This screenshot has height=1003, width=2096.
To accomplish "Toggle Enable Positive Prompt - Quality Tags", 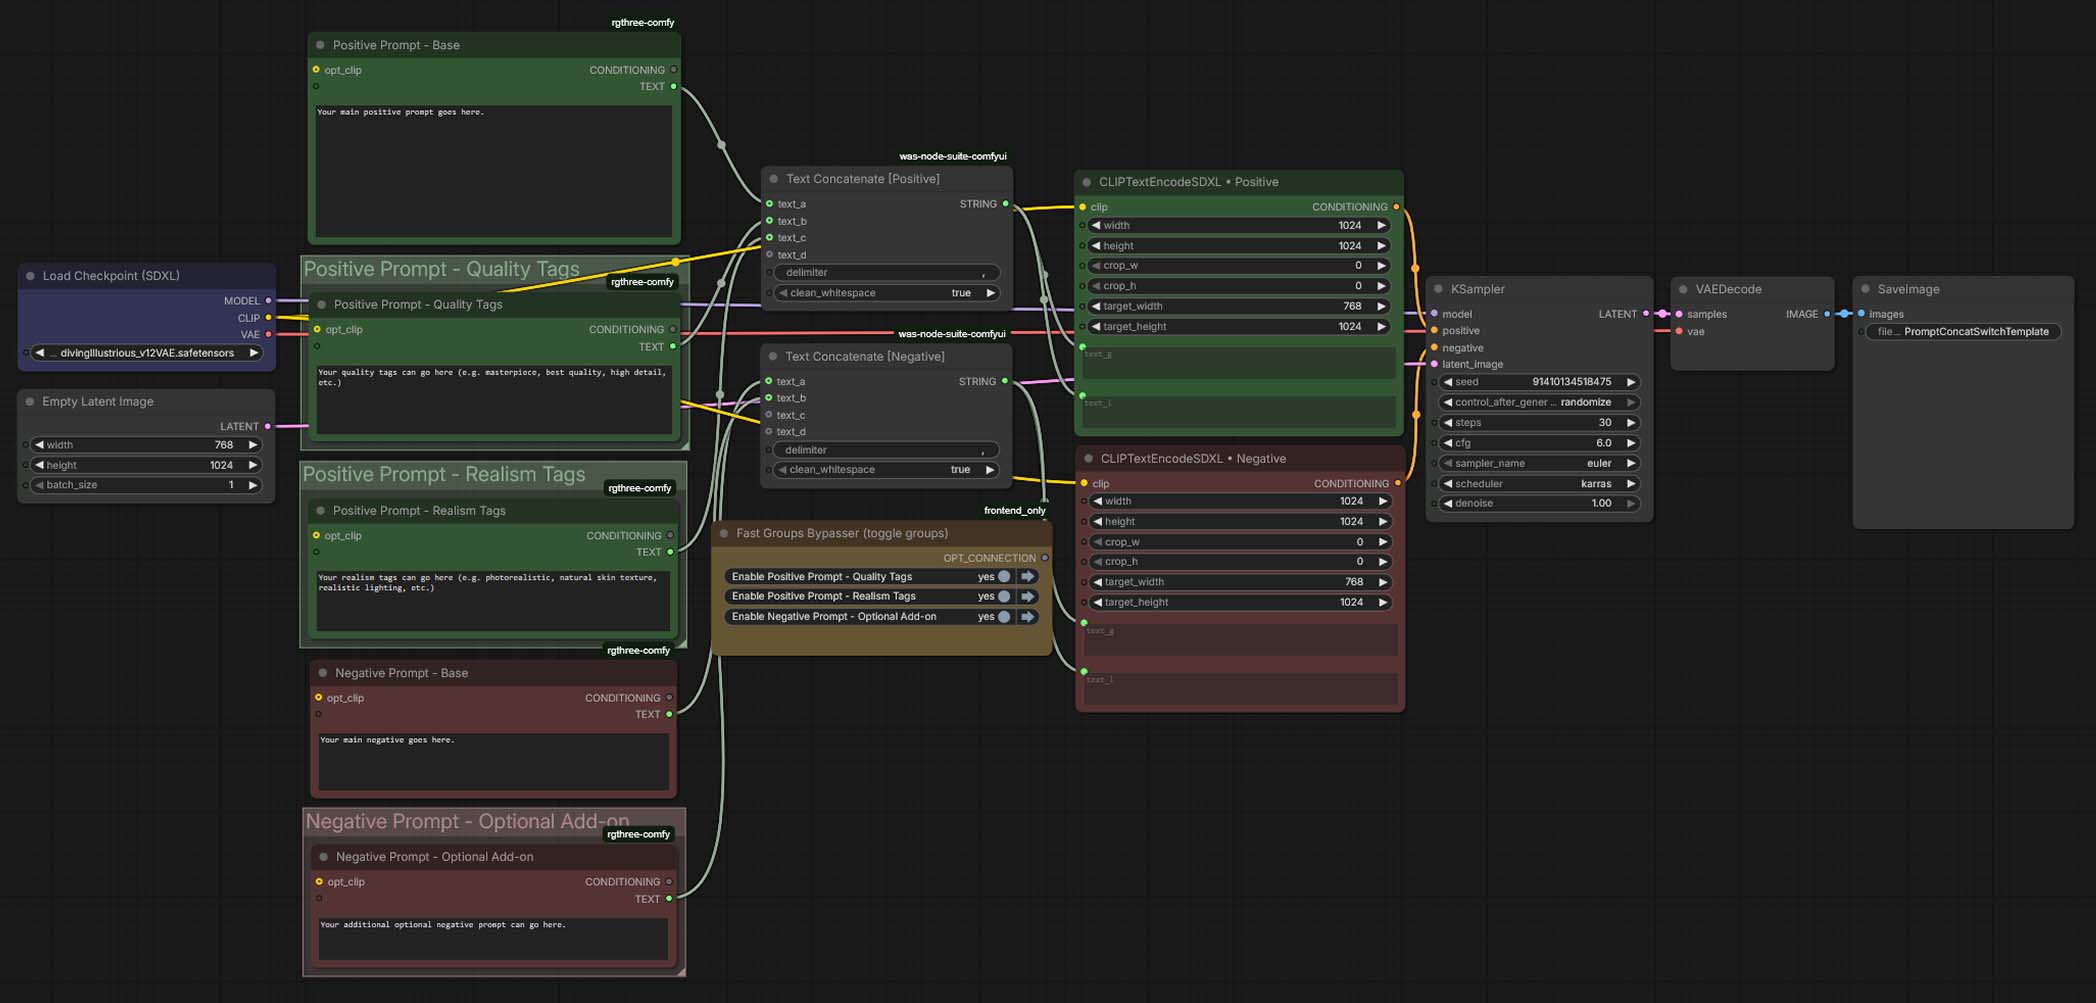I will coord(1003,577).
